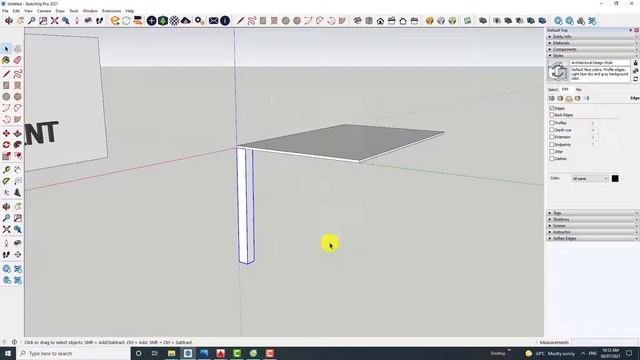Expand the Soften Edges panel
The image size is (640, 360).
(593, 238)
